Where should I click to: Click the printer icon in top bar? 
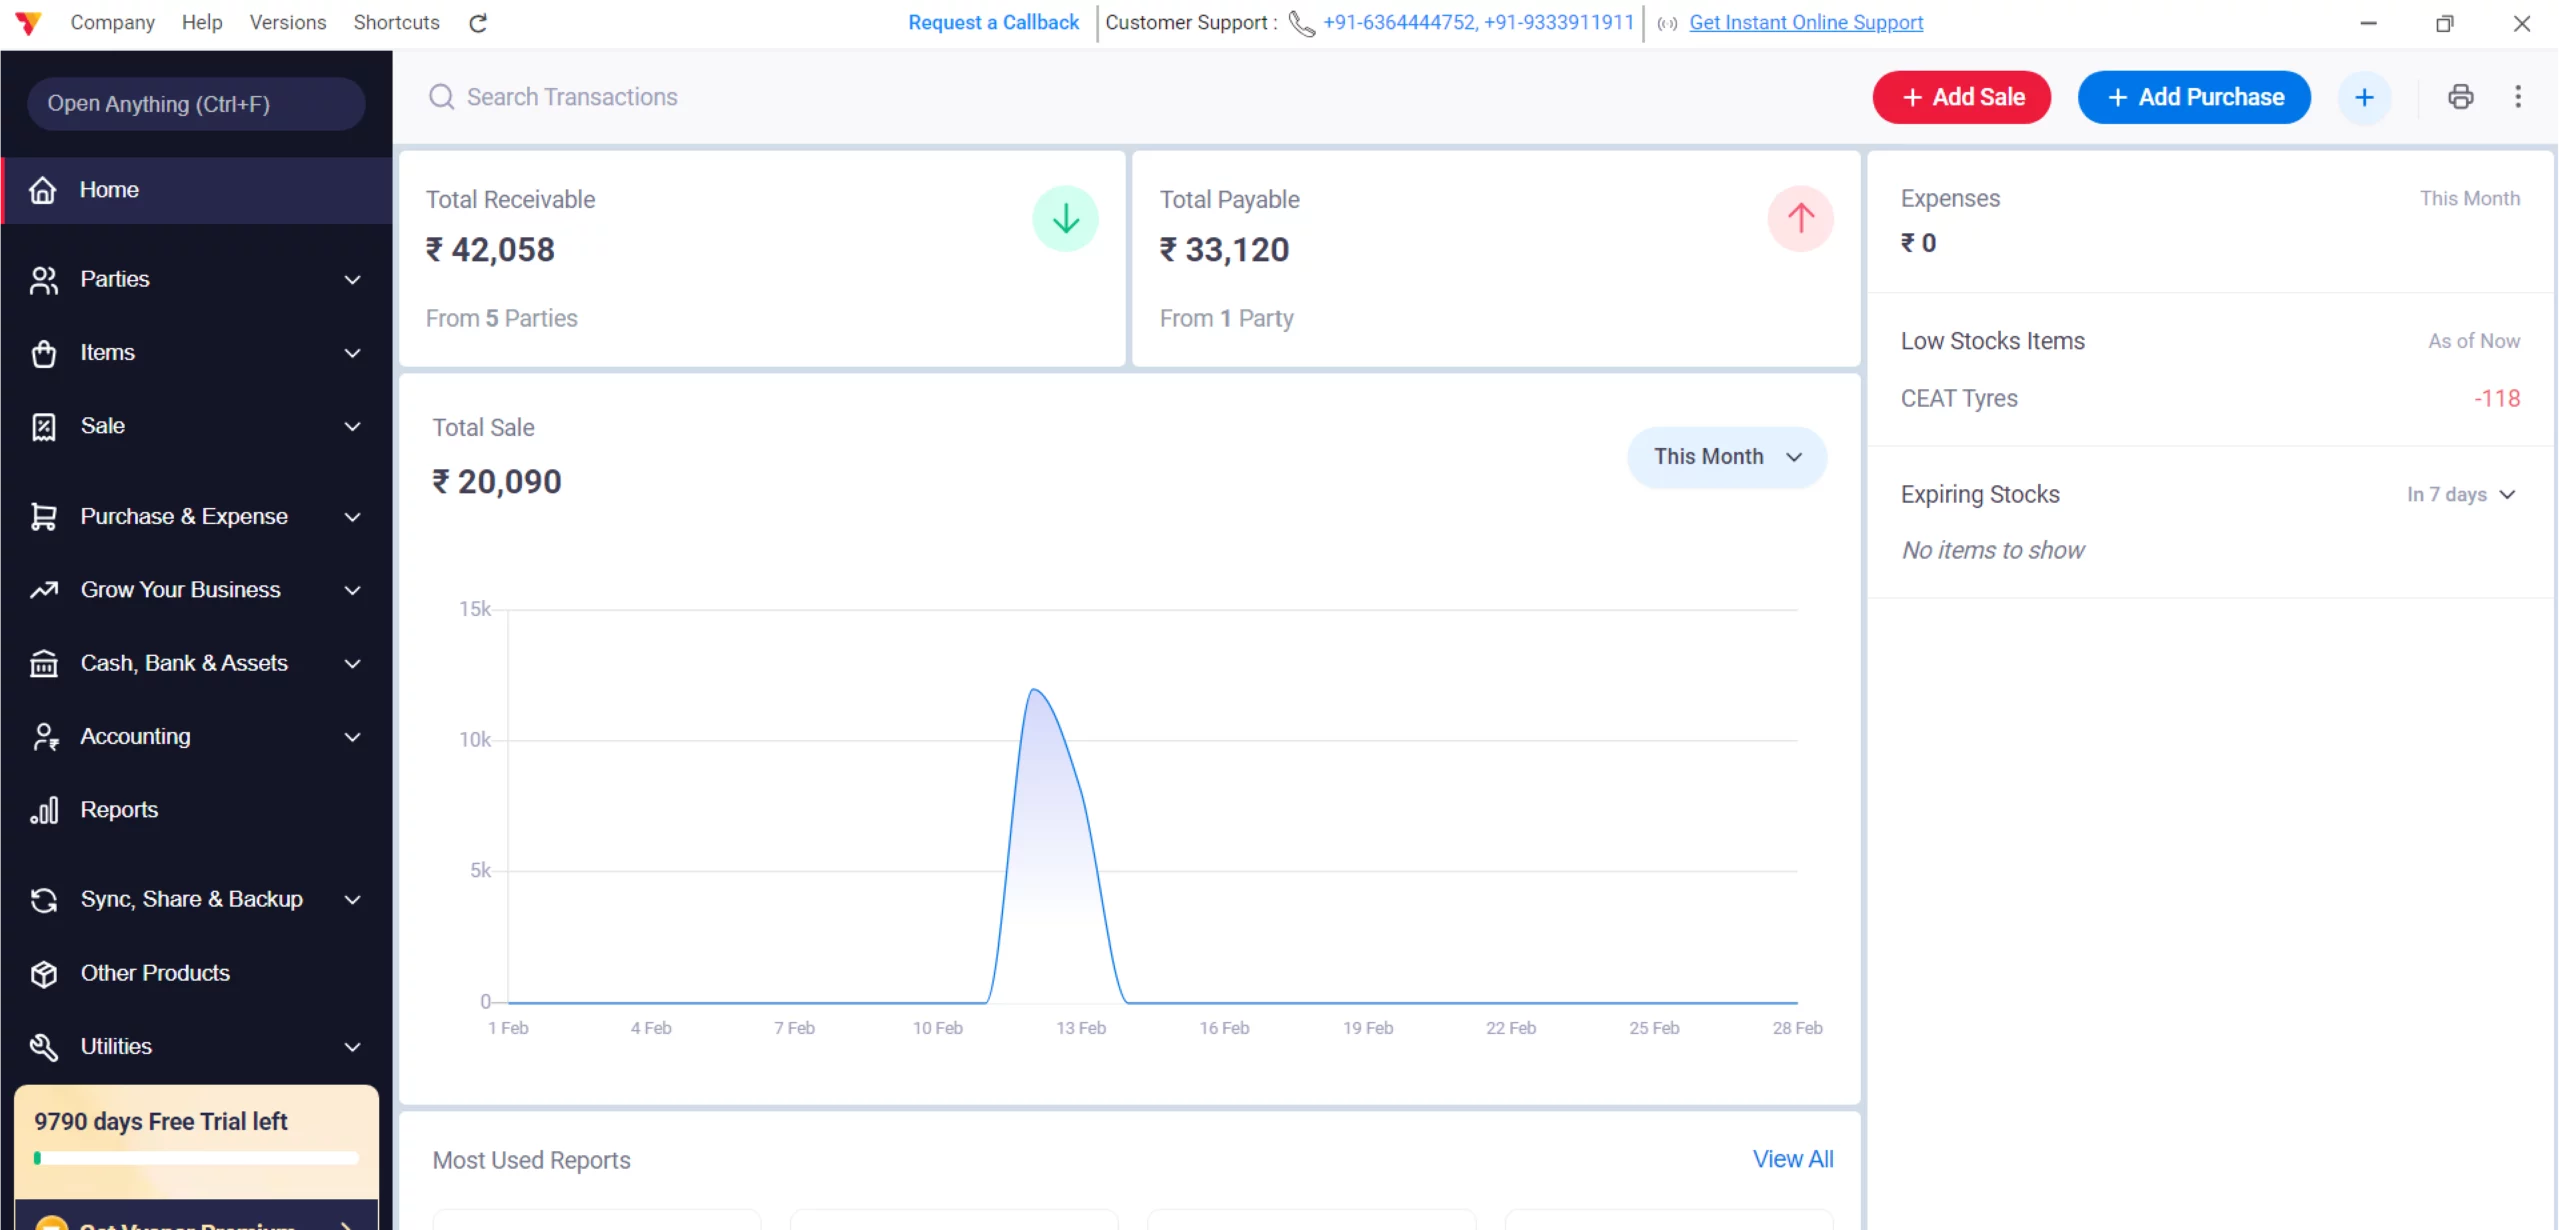tap(2460, 97)
